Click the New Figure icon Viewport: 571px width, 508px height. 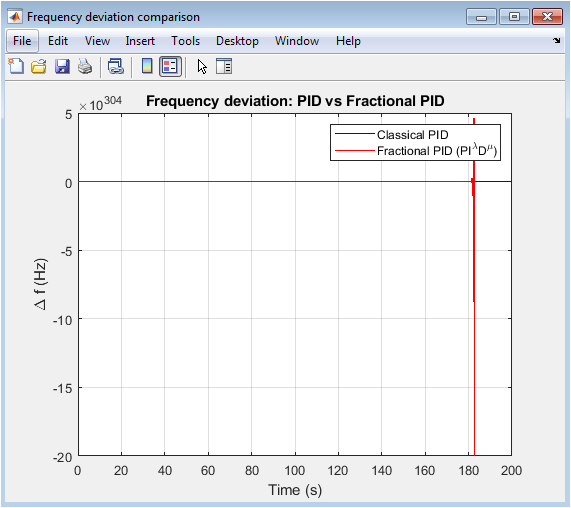[16, 67]
